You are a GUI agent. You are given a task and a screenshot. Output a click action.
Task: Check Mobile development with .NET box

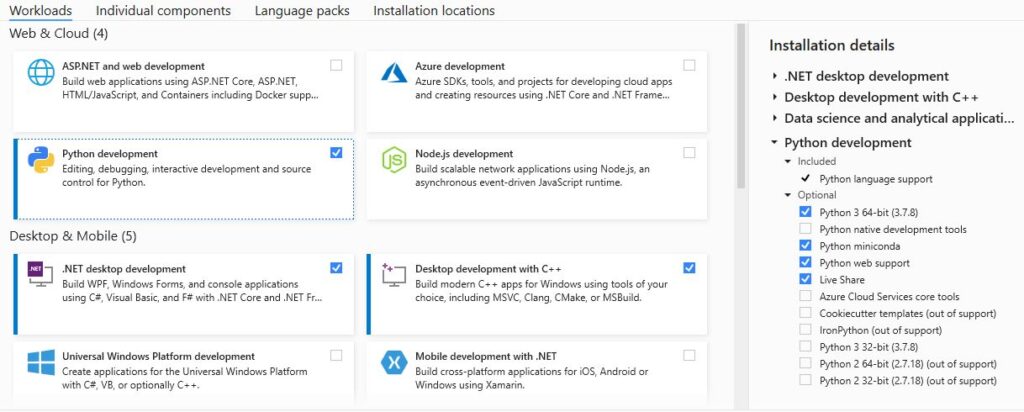point(689,355)
